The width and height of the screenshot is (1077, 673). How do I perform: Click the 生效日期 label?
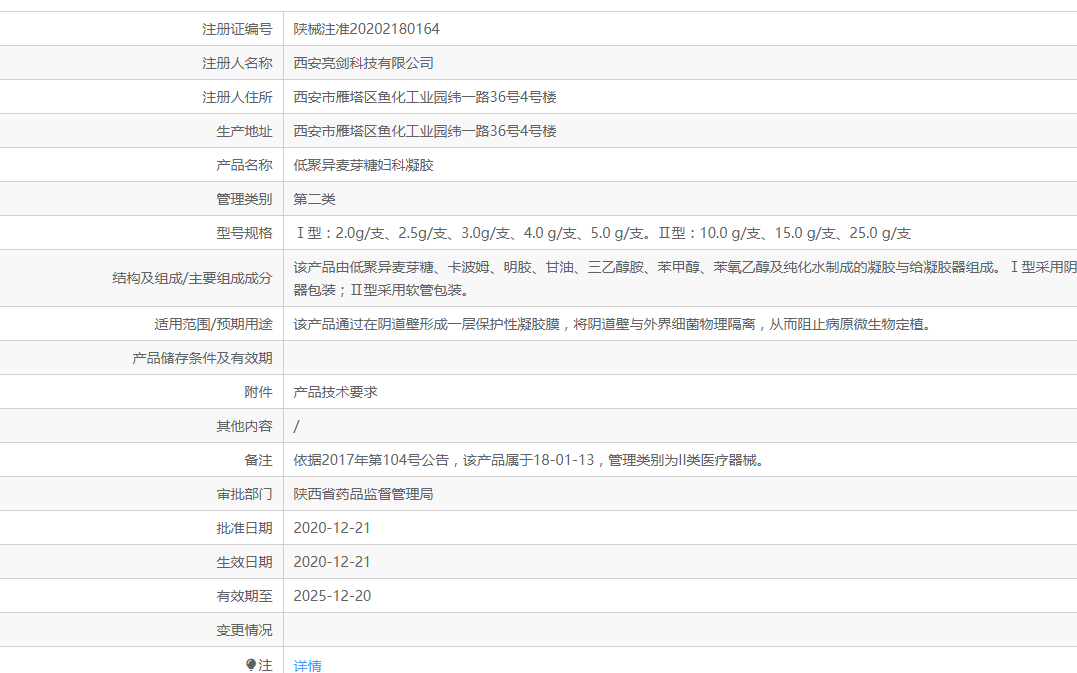tap(244, 562)
